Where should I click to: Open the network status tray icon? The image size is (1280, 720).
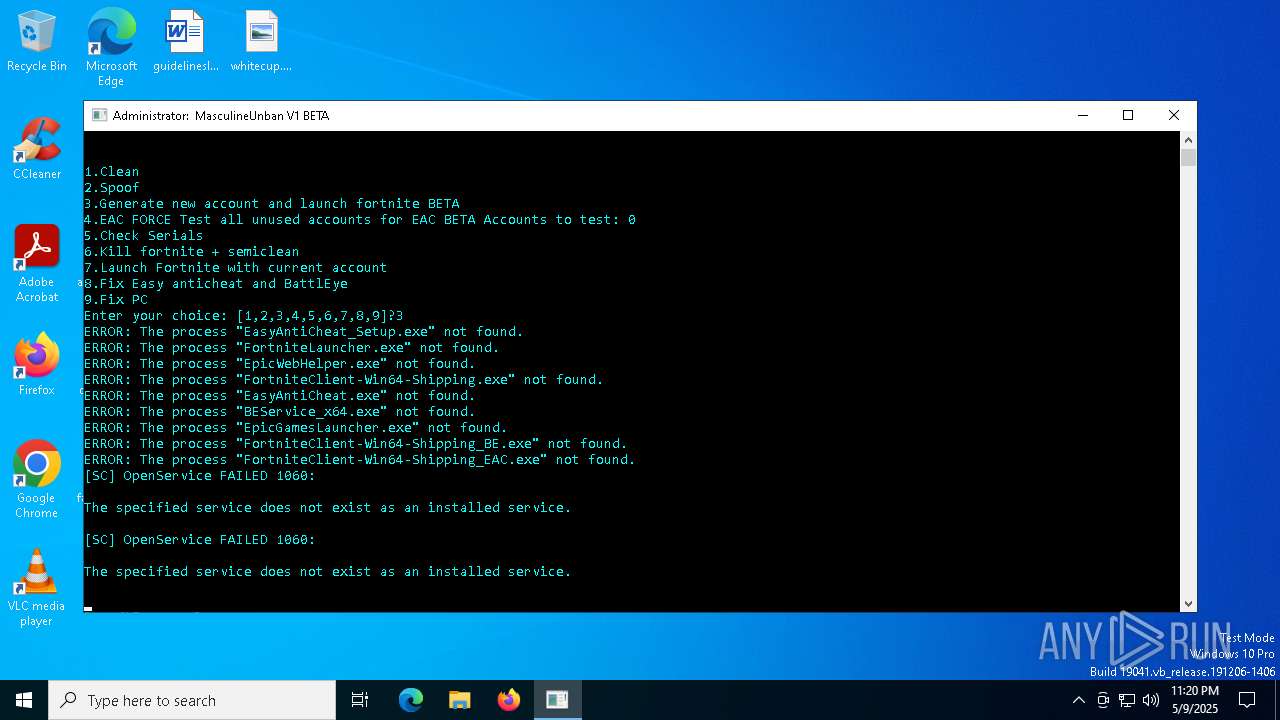coord(1127,700)
